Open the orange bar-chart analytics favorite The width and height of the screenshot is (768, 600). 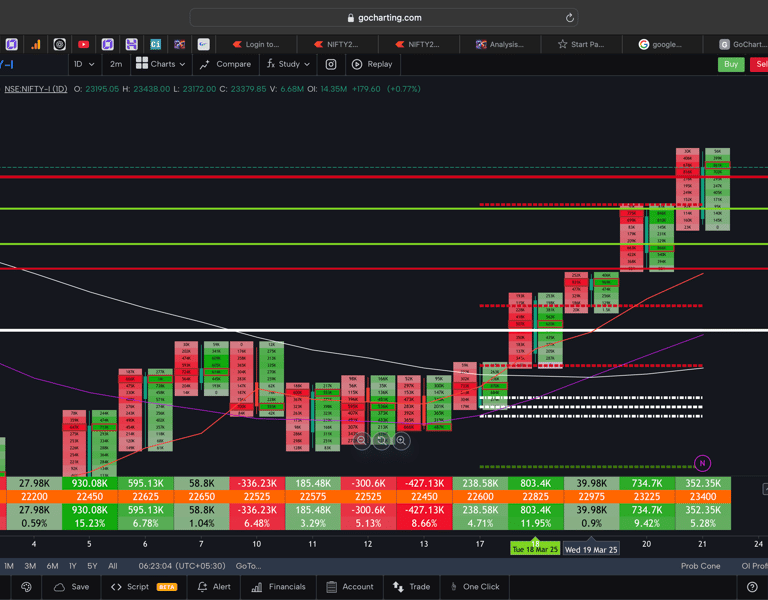[x=36, y=45]
